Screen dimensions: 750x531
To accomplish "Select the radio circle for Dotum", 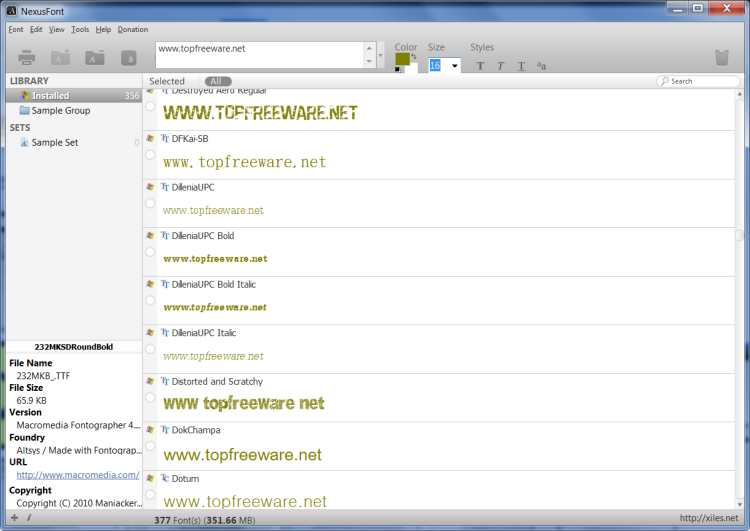I will point(150,494).
